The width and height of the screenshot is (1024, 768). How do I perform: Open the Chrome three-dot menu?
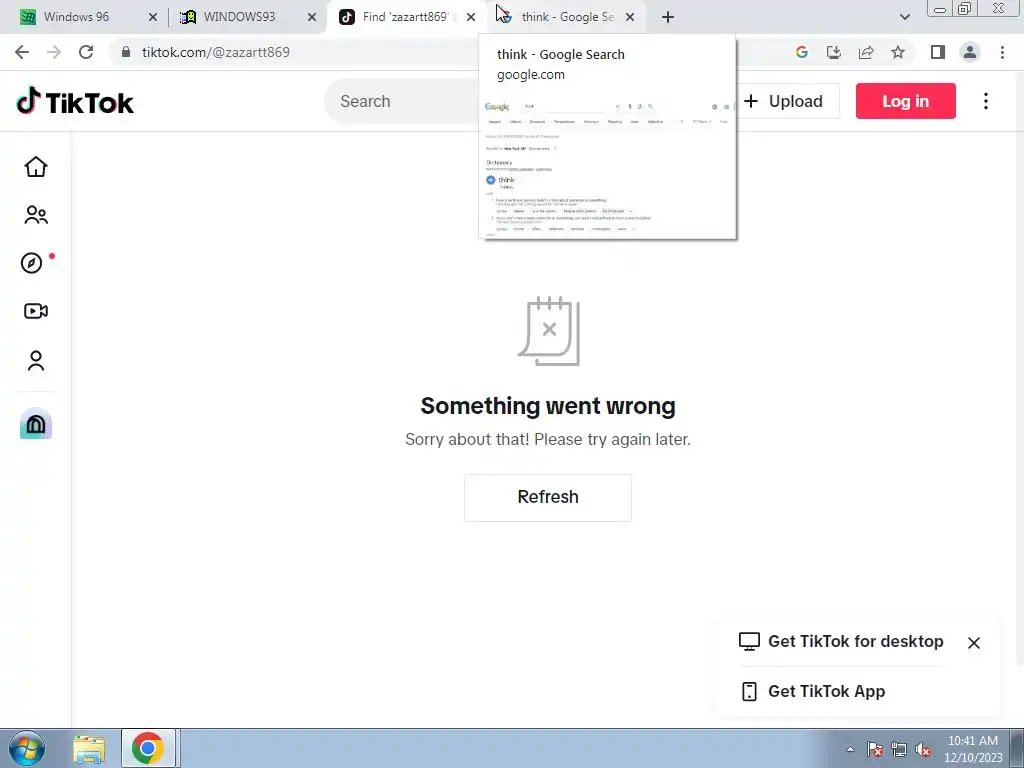(x=1002, y=52)
